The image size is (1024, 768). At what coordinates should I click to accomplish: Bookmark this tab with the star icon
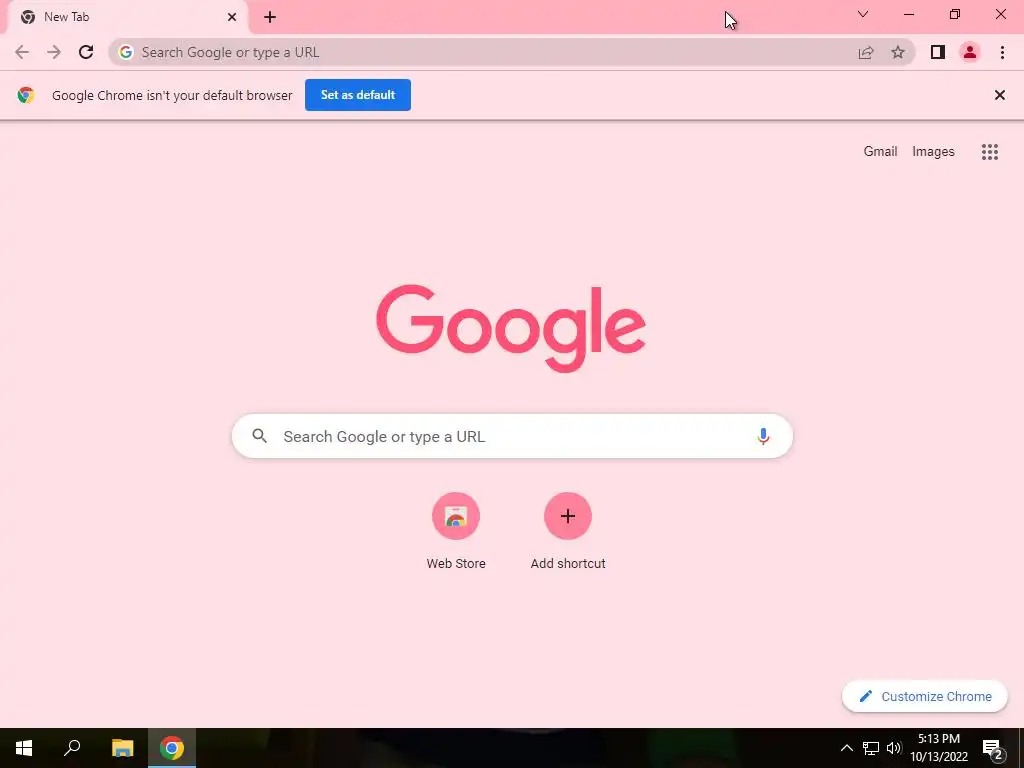point(898,52)
